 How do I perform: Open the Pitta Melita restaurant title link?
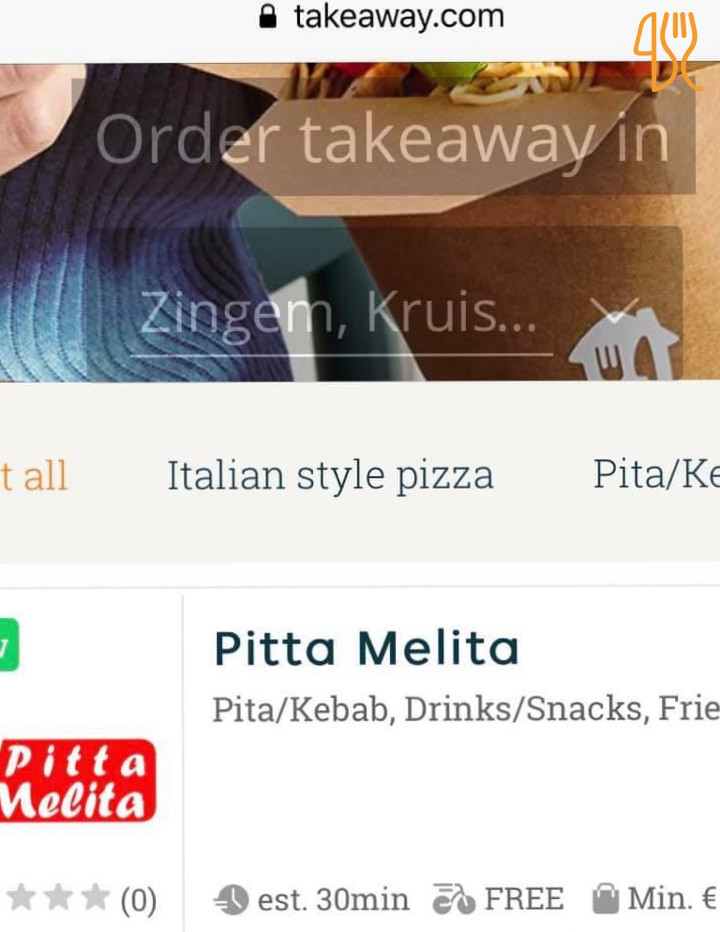pyautogui.click(x=366, y=648)
